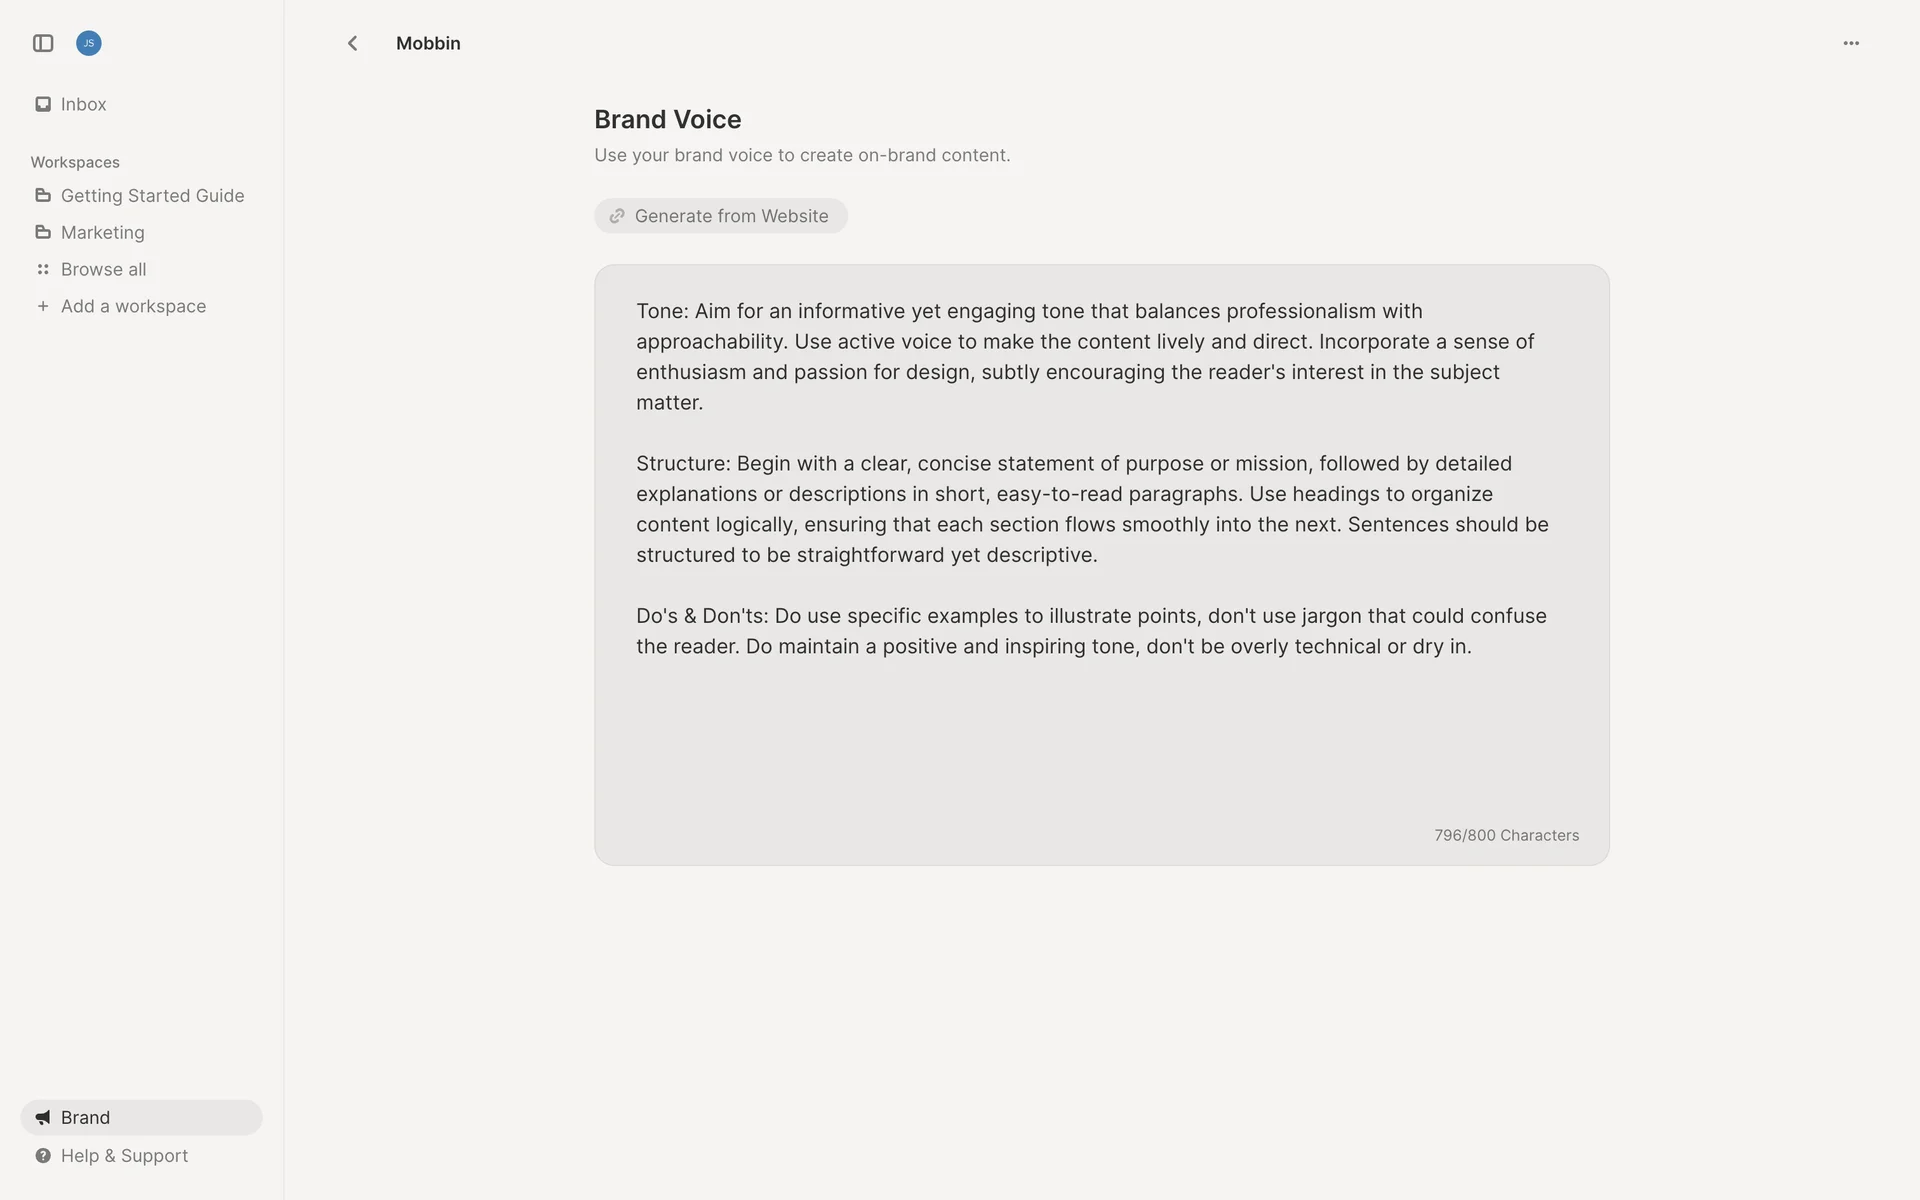The height and width of the screenshot is (1200, 1920).
Task: Click the plus icon for Add a workspace
Action: 43,306
